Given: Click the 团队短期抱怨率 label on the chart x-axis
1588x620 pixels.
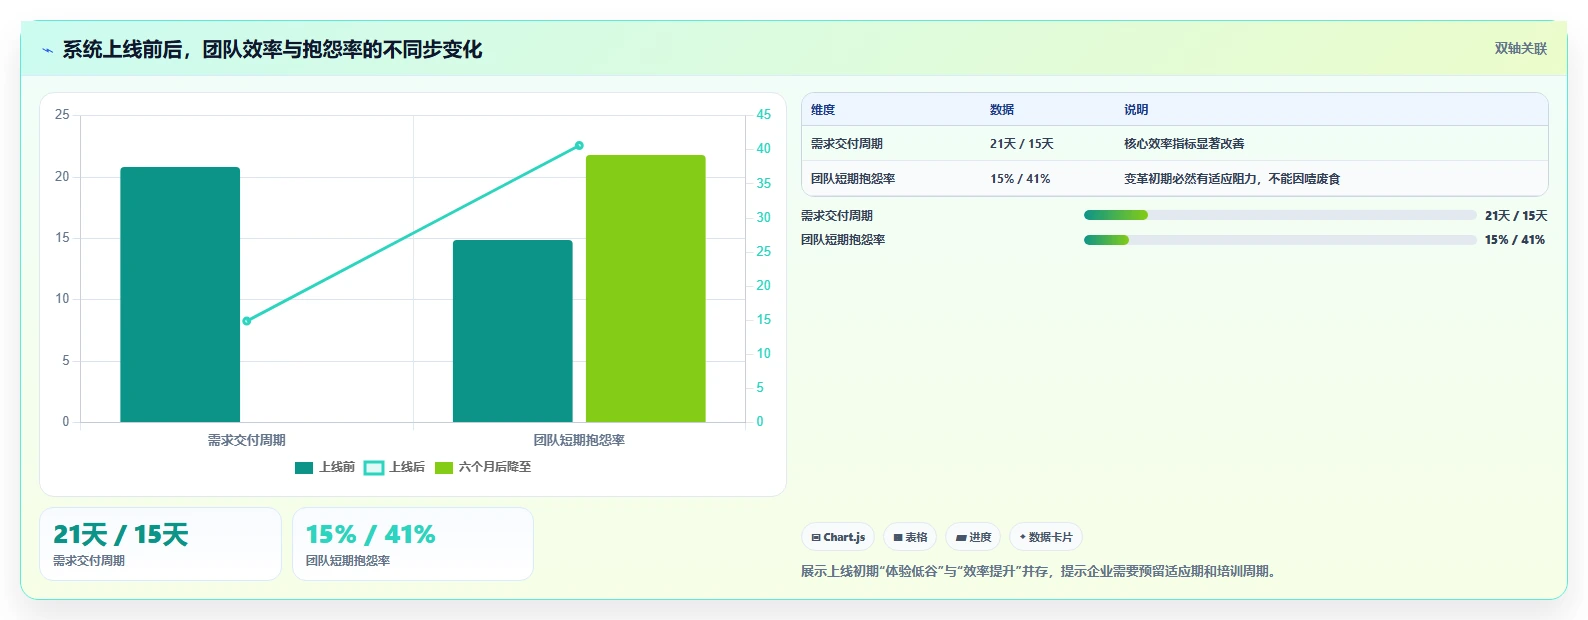Looking at the screenshot, I should point(579,440).
